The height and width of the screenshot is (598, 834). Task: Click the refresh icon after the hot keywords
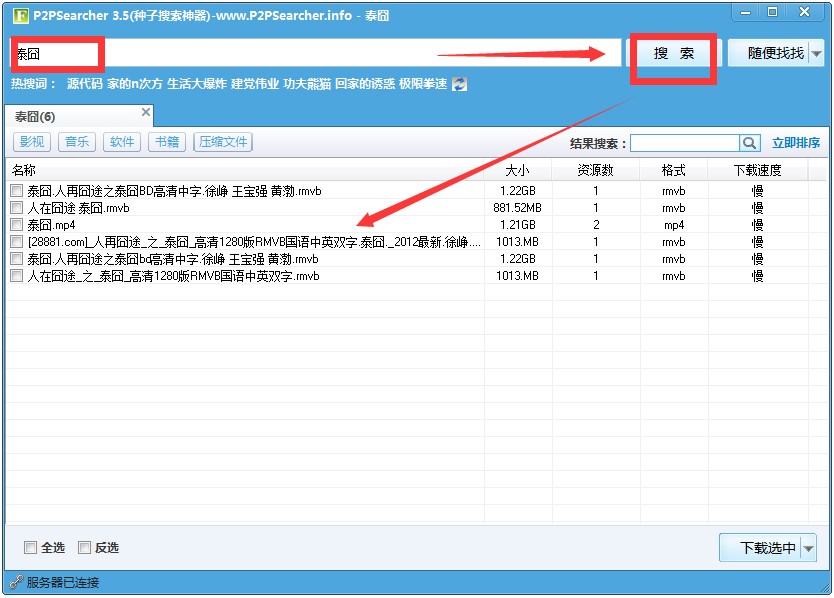[x=458, y=84]
